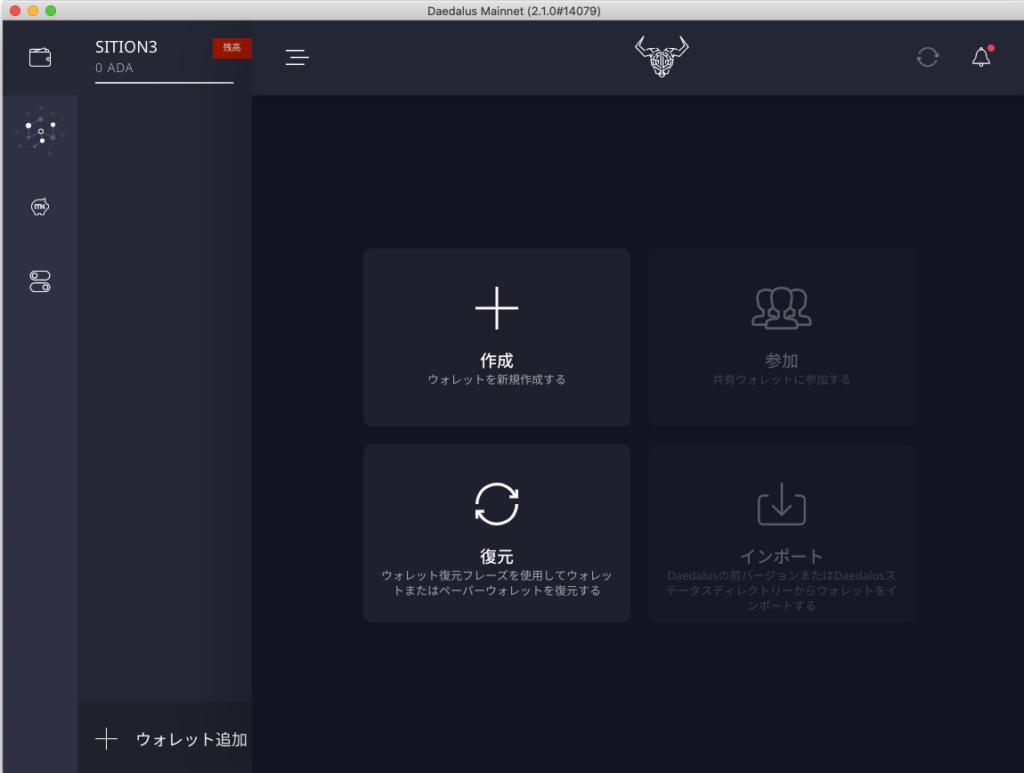
Task: Open notifications via the bell icon
Action: tap(979, 57)
